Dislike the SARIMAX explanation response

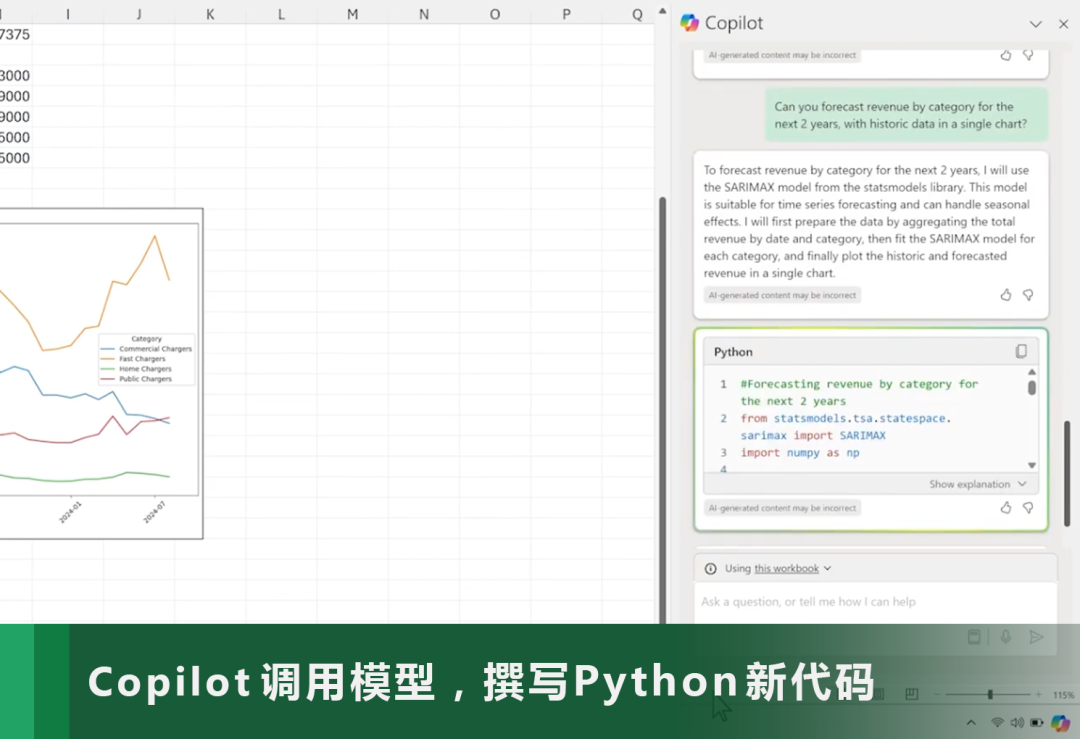click(1028, 295)
